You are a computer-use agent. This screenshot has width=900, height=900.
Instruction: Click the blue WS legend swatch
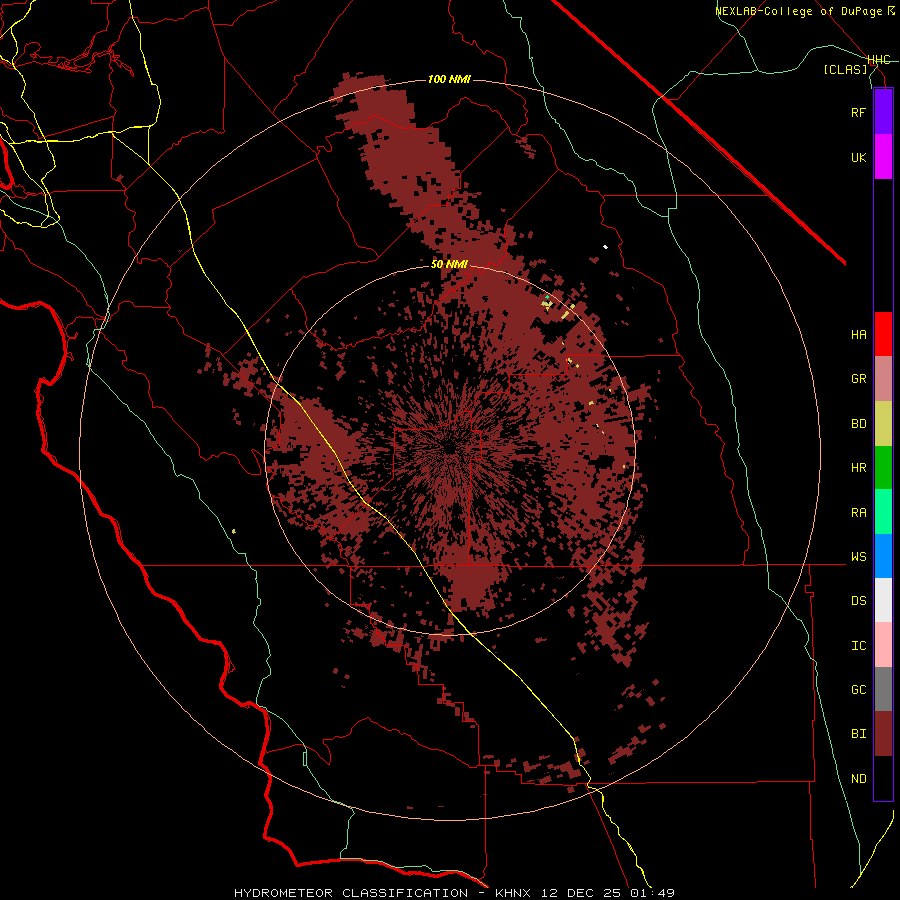coord(883,556)
